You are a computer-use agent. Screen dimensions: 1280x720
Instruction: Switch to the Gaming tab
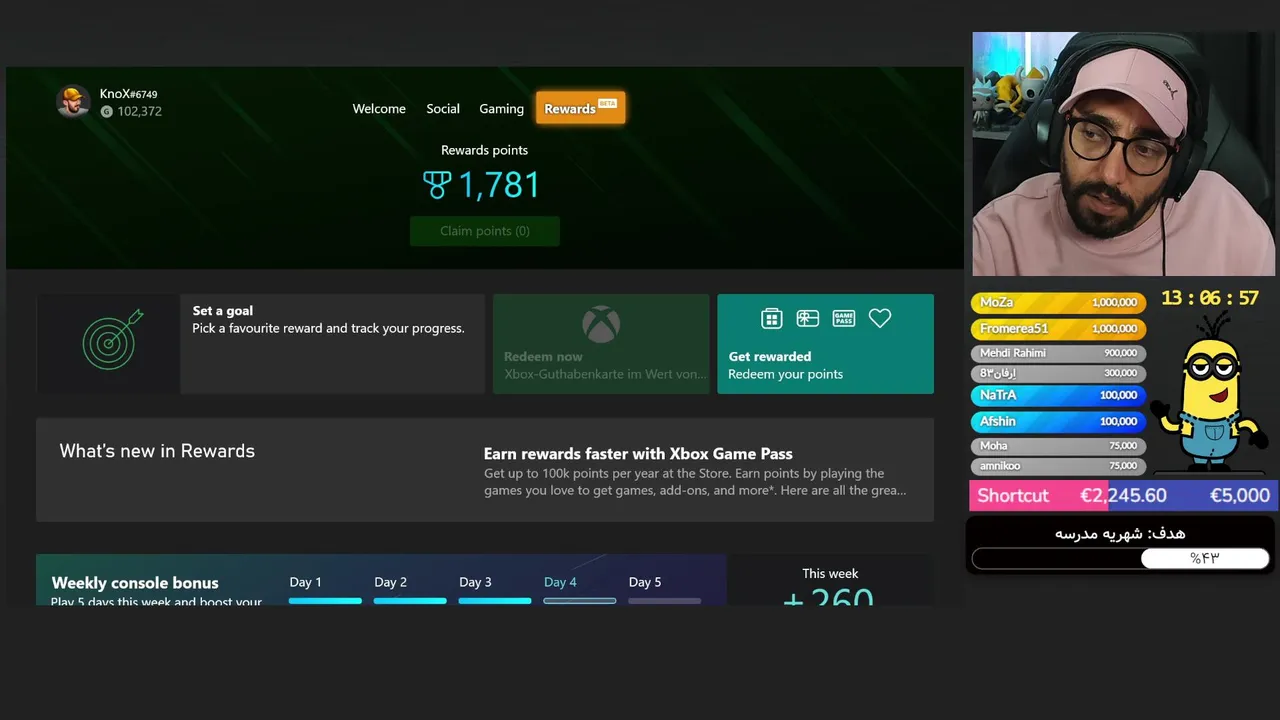pyautogui.click(x=501, y=109)
